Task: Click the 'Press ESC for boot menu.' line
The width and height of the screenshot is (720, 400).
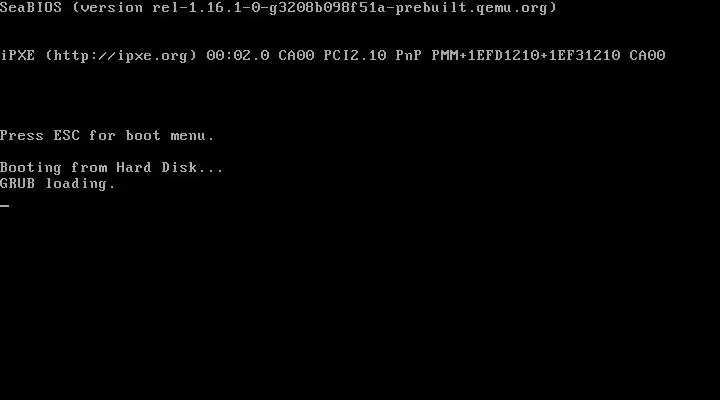Action: click(107, 135)
